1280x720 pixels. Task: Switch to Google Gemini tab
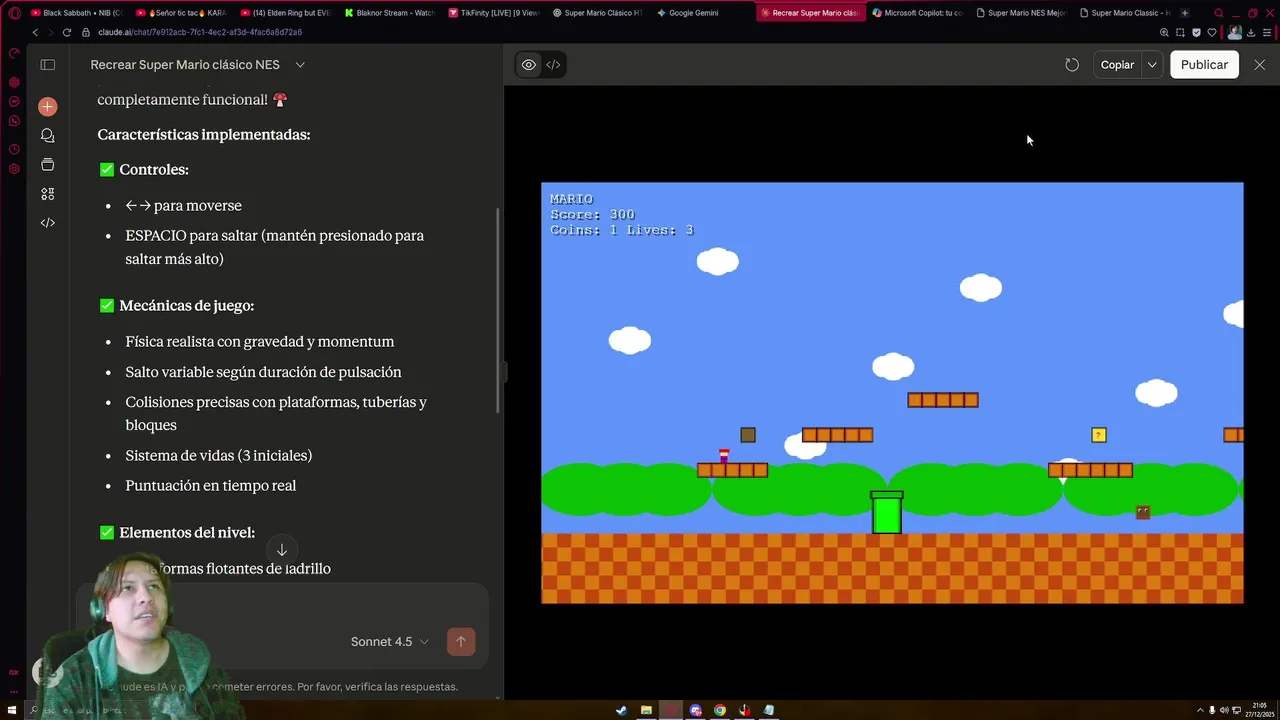pos(702,13)
